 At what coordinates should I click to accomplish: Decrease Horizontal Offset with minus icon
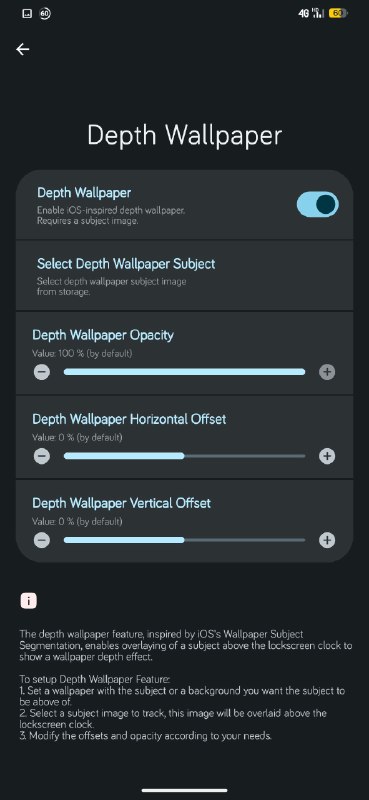tap(42, 456)
